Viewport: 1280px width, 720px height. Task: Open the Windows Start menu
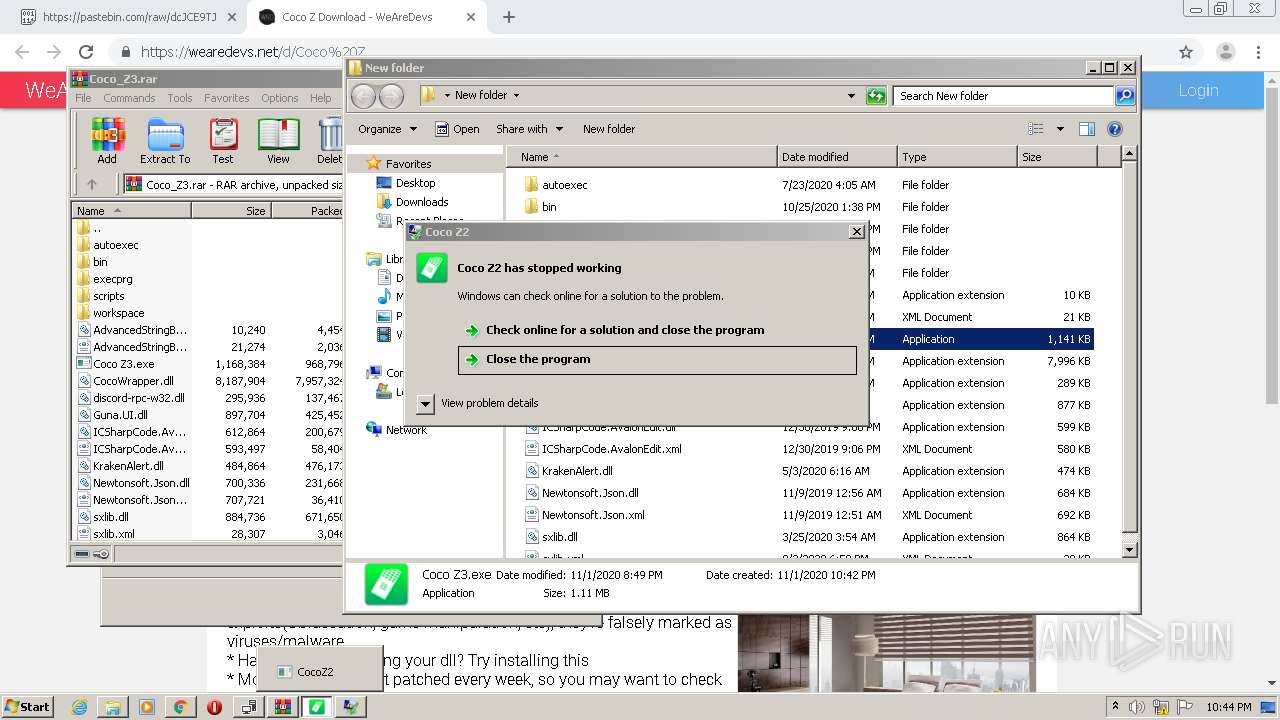27,707
